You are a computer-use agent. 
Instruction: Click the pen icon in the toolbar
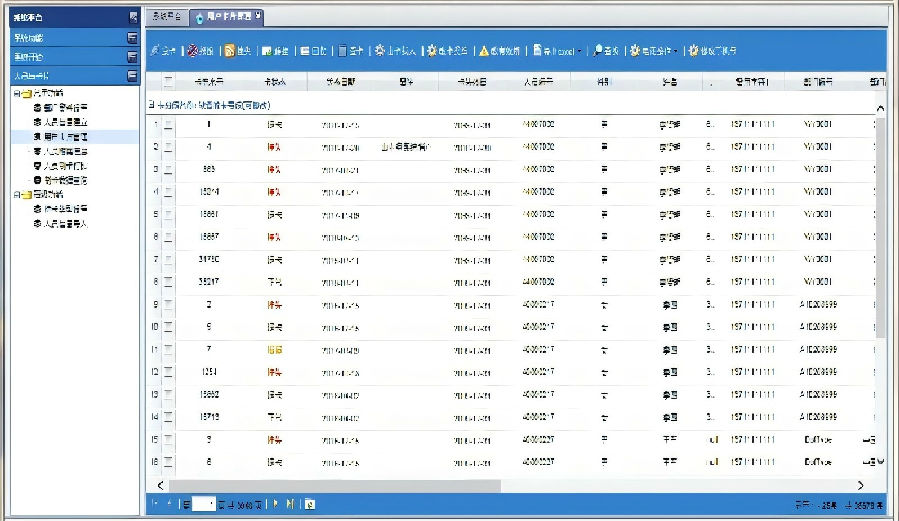pyautogui.click(x=154, y=50)
